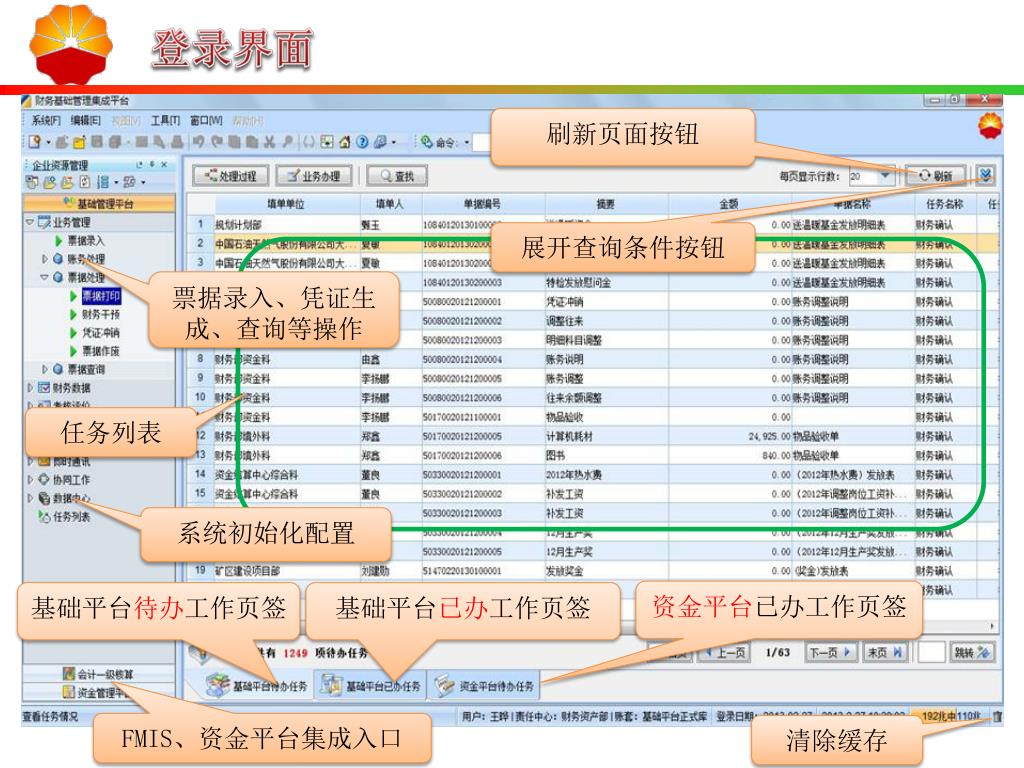Screen dimensions: 1024x768
Task: Switch to the 资金平台待办任务 tab
Action: pyautogui.click(x=485, y=686)
